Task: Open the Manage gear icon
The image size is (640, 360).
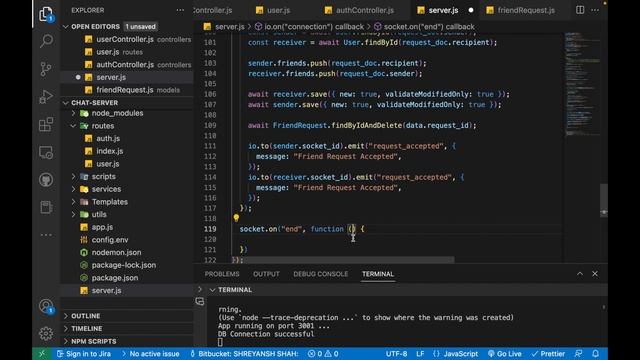Action: click(x=46, y=333)
